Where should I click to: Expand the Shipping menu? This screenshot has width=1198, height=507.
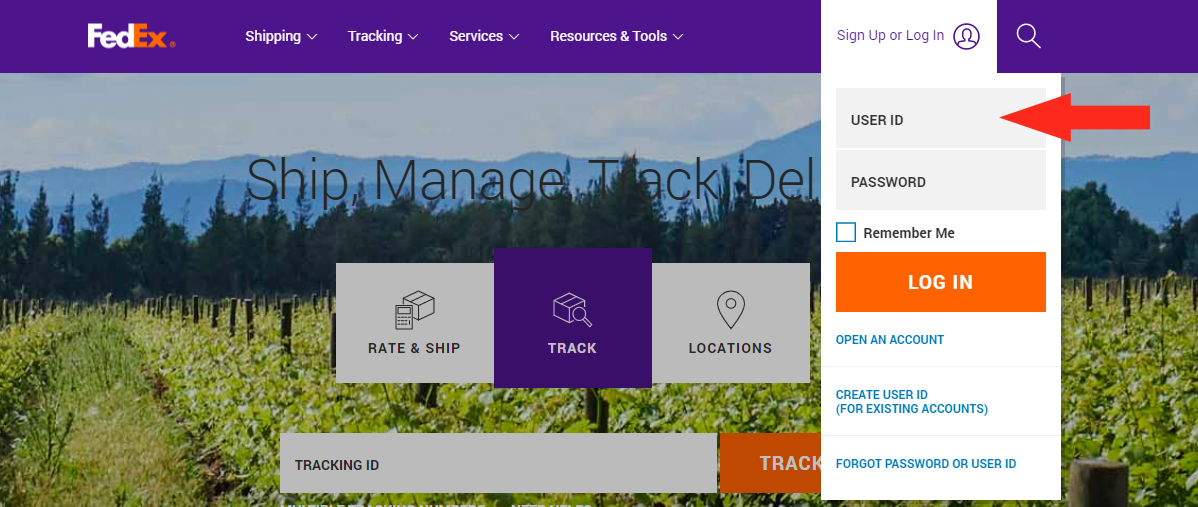click(281, 36)
